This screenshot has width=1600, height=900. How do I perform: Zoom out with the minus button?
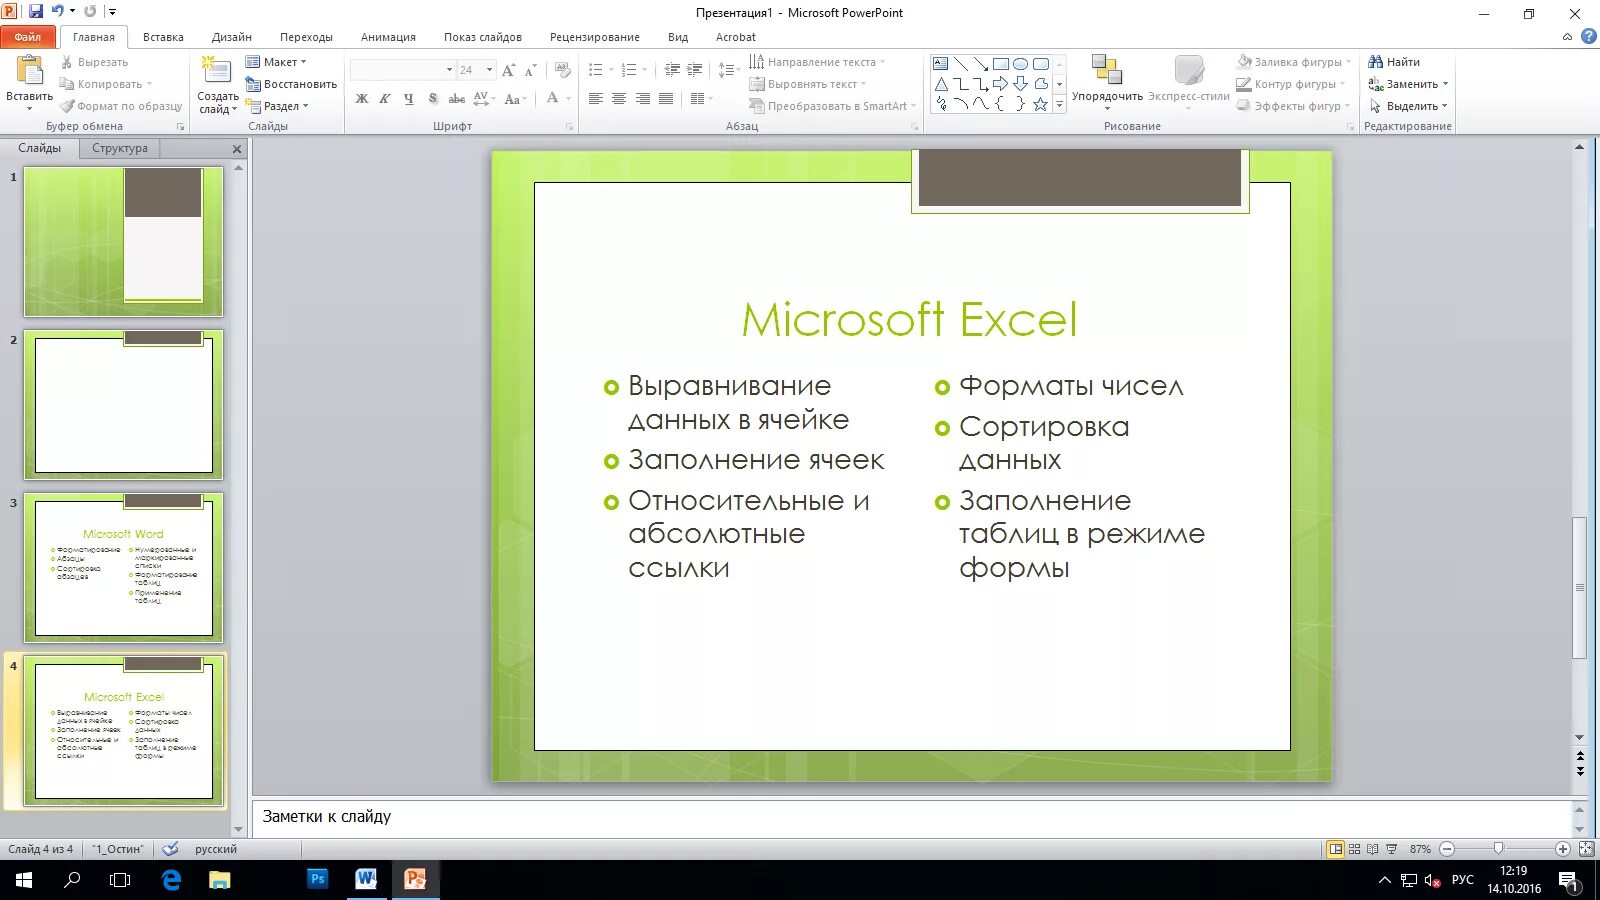click(x=1447, y=849)
